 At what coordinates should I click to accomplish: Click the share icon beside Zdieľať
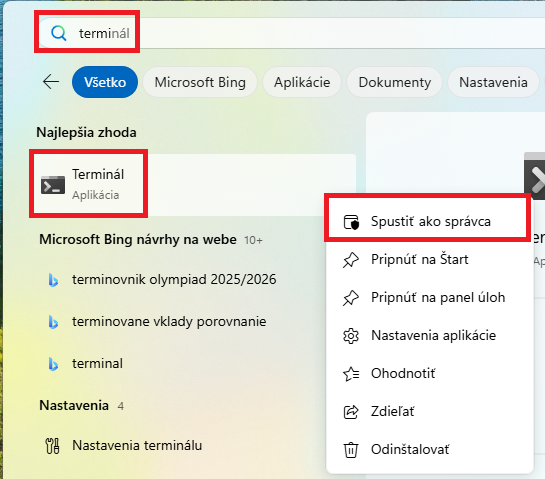[x=351, y=412]
